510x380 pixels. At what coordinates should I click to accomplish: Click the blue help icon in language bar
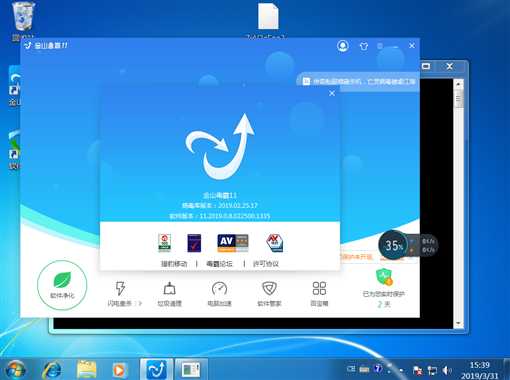click(x=378, y=369)
